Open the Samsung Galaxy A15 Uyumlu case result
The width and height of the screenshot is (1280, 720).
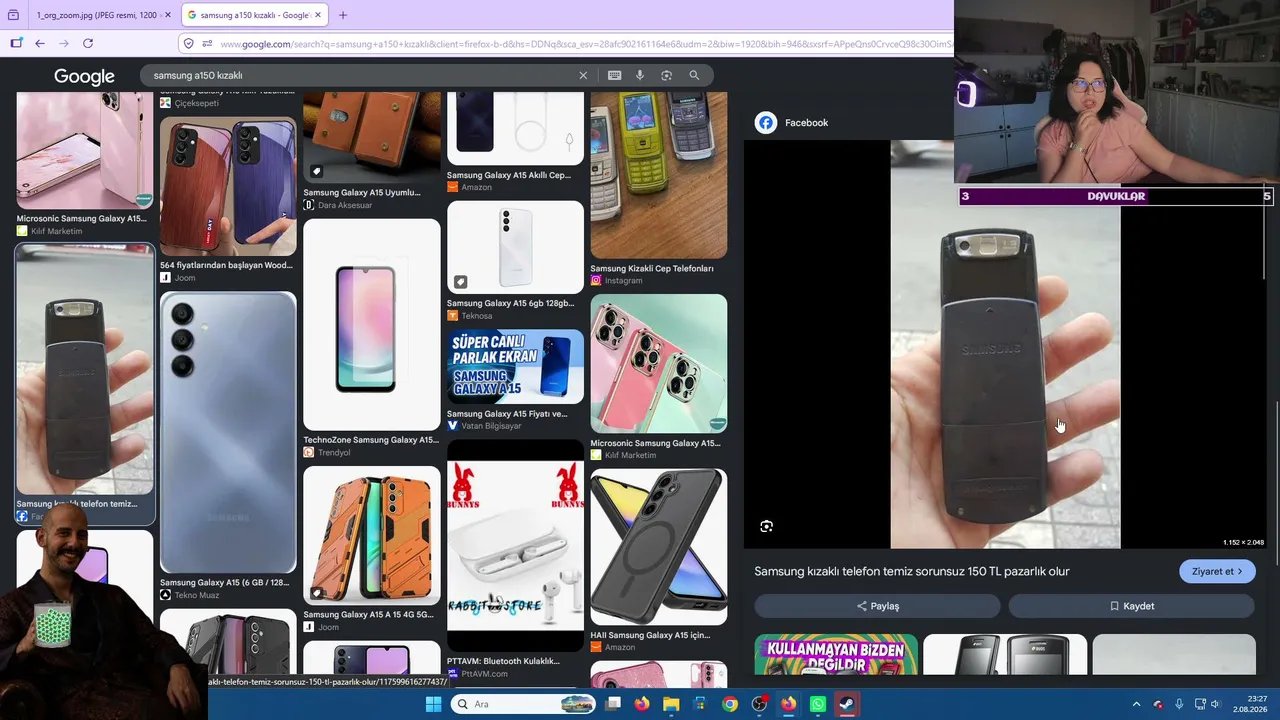click(x=371, y=137)
